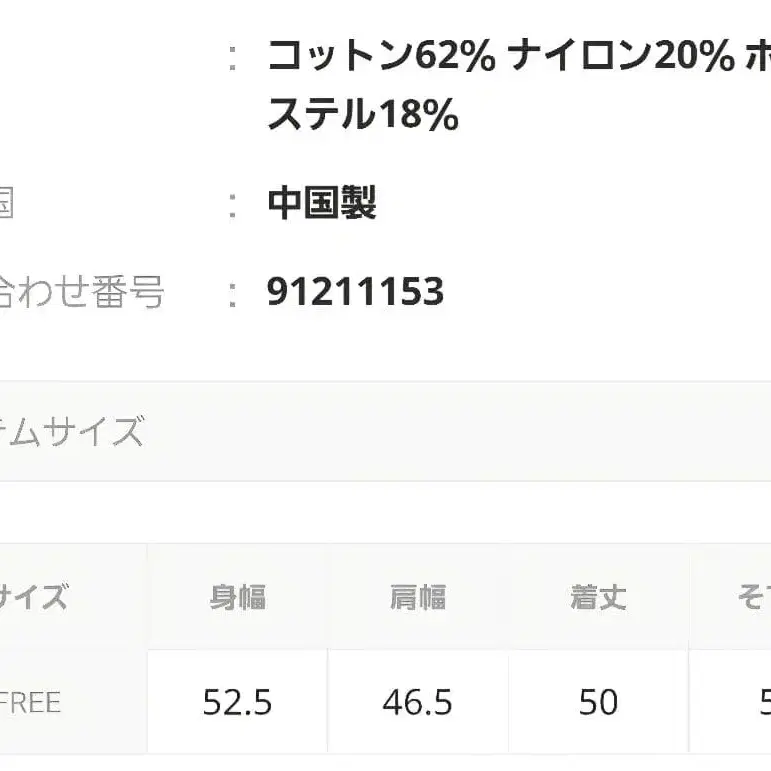
Task: Select the 着丈 column header
Action: pos(598,597)
